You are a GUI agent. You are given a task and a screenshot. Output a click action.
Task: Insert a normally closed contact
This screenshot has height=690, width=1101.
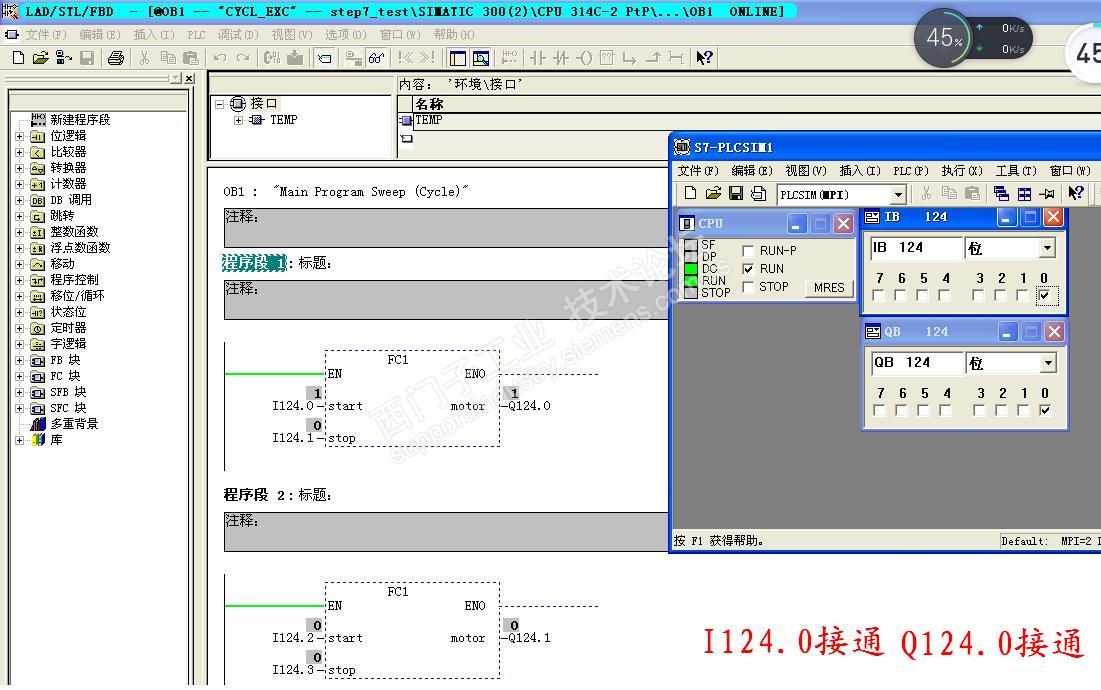coord(560,58)
